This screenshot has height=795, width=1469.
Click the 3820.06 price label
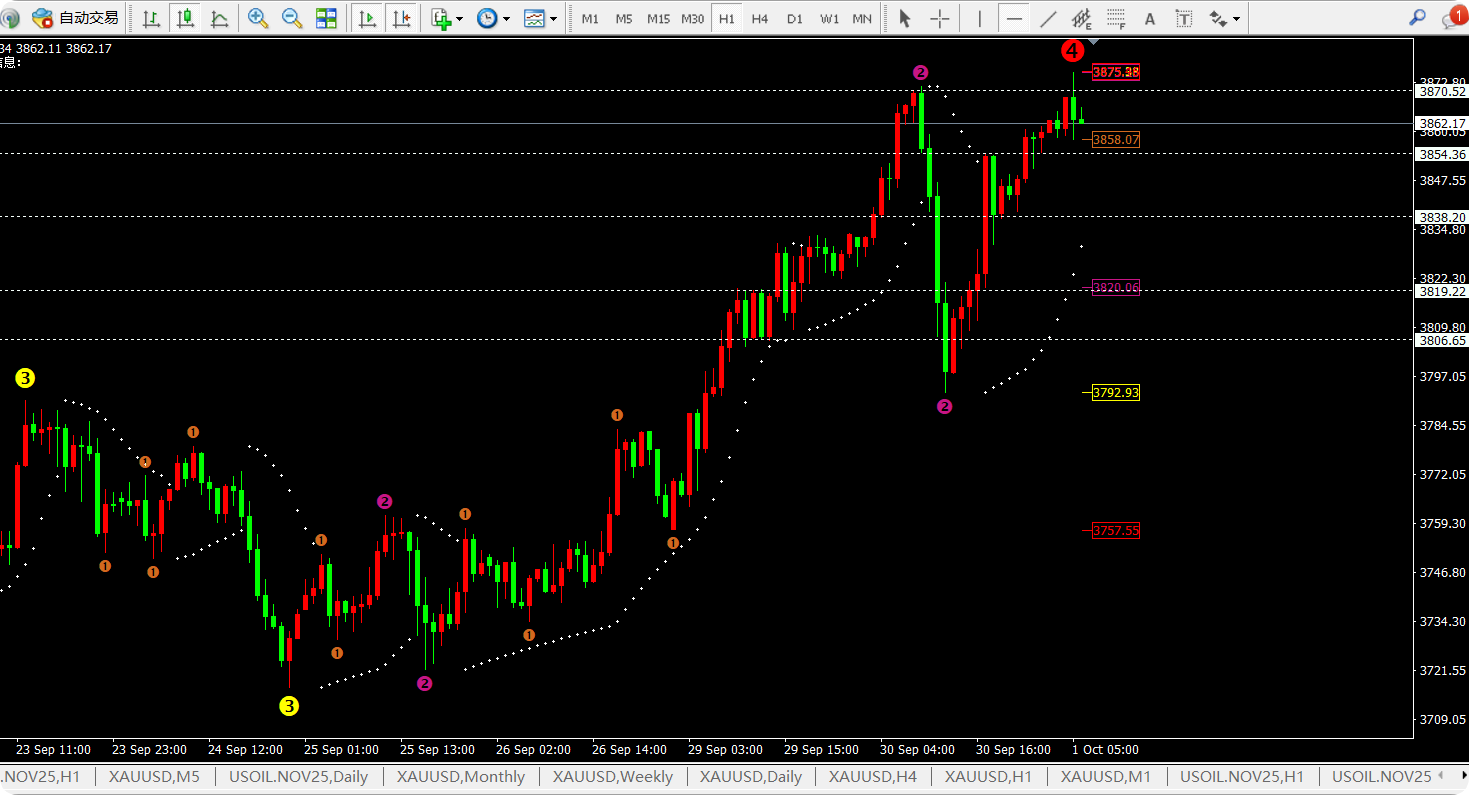click(x=1116, y=288)
